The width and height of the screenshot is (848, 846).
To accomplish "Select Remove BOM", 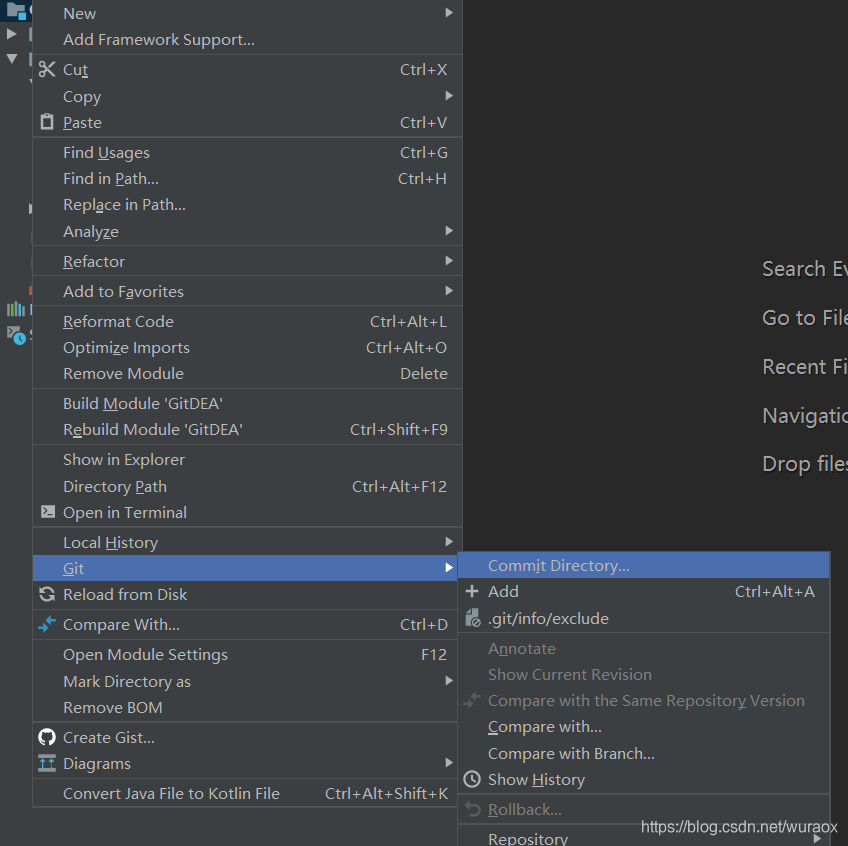I will pyautogui.click(x=246, y=708).
